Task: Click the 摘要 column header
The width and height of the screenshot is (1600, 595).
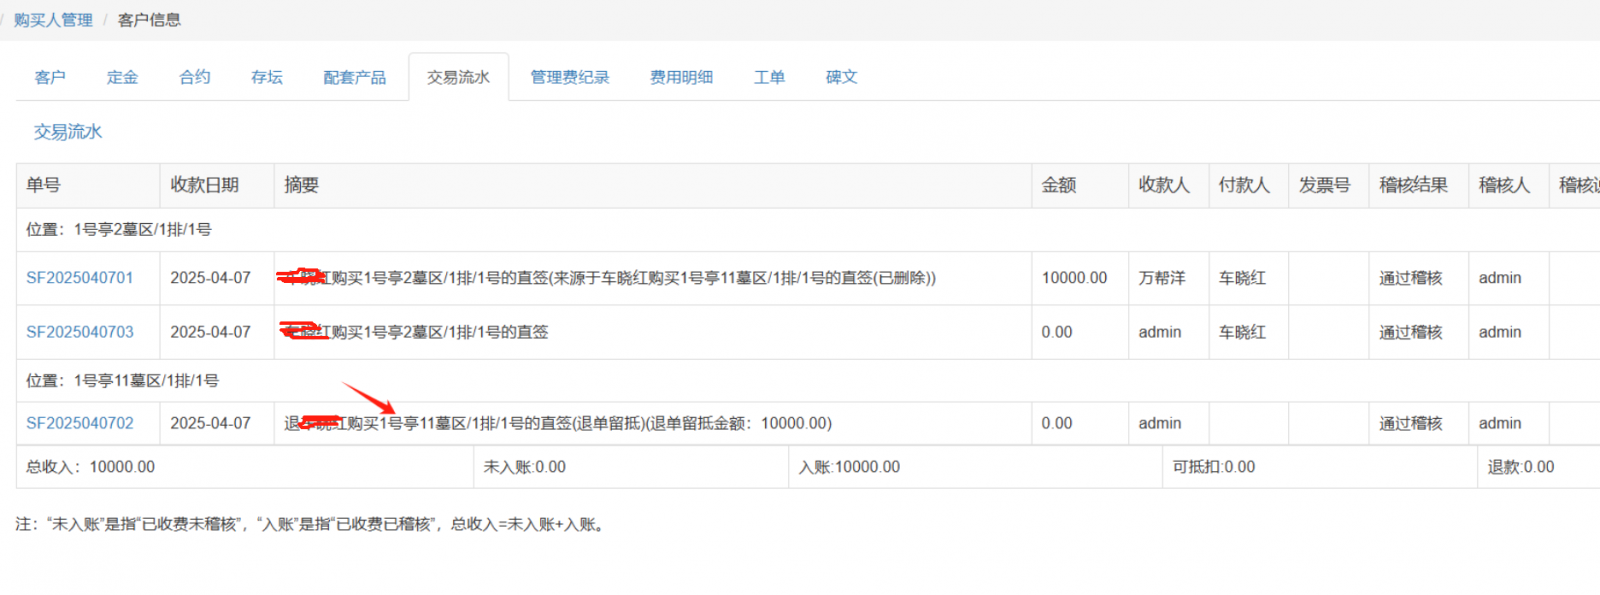Action: click(x=301, y=185)
